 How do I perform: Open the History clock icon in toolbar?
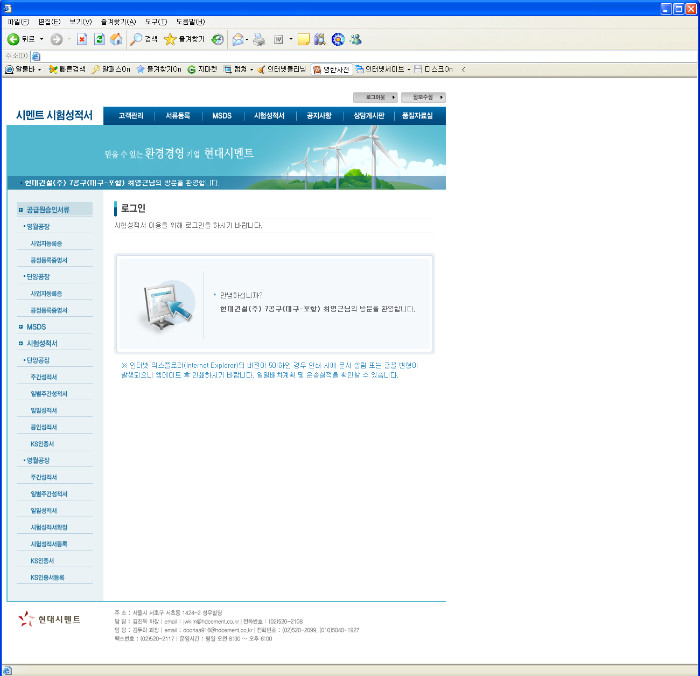(217, 39)
